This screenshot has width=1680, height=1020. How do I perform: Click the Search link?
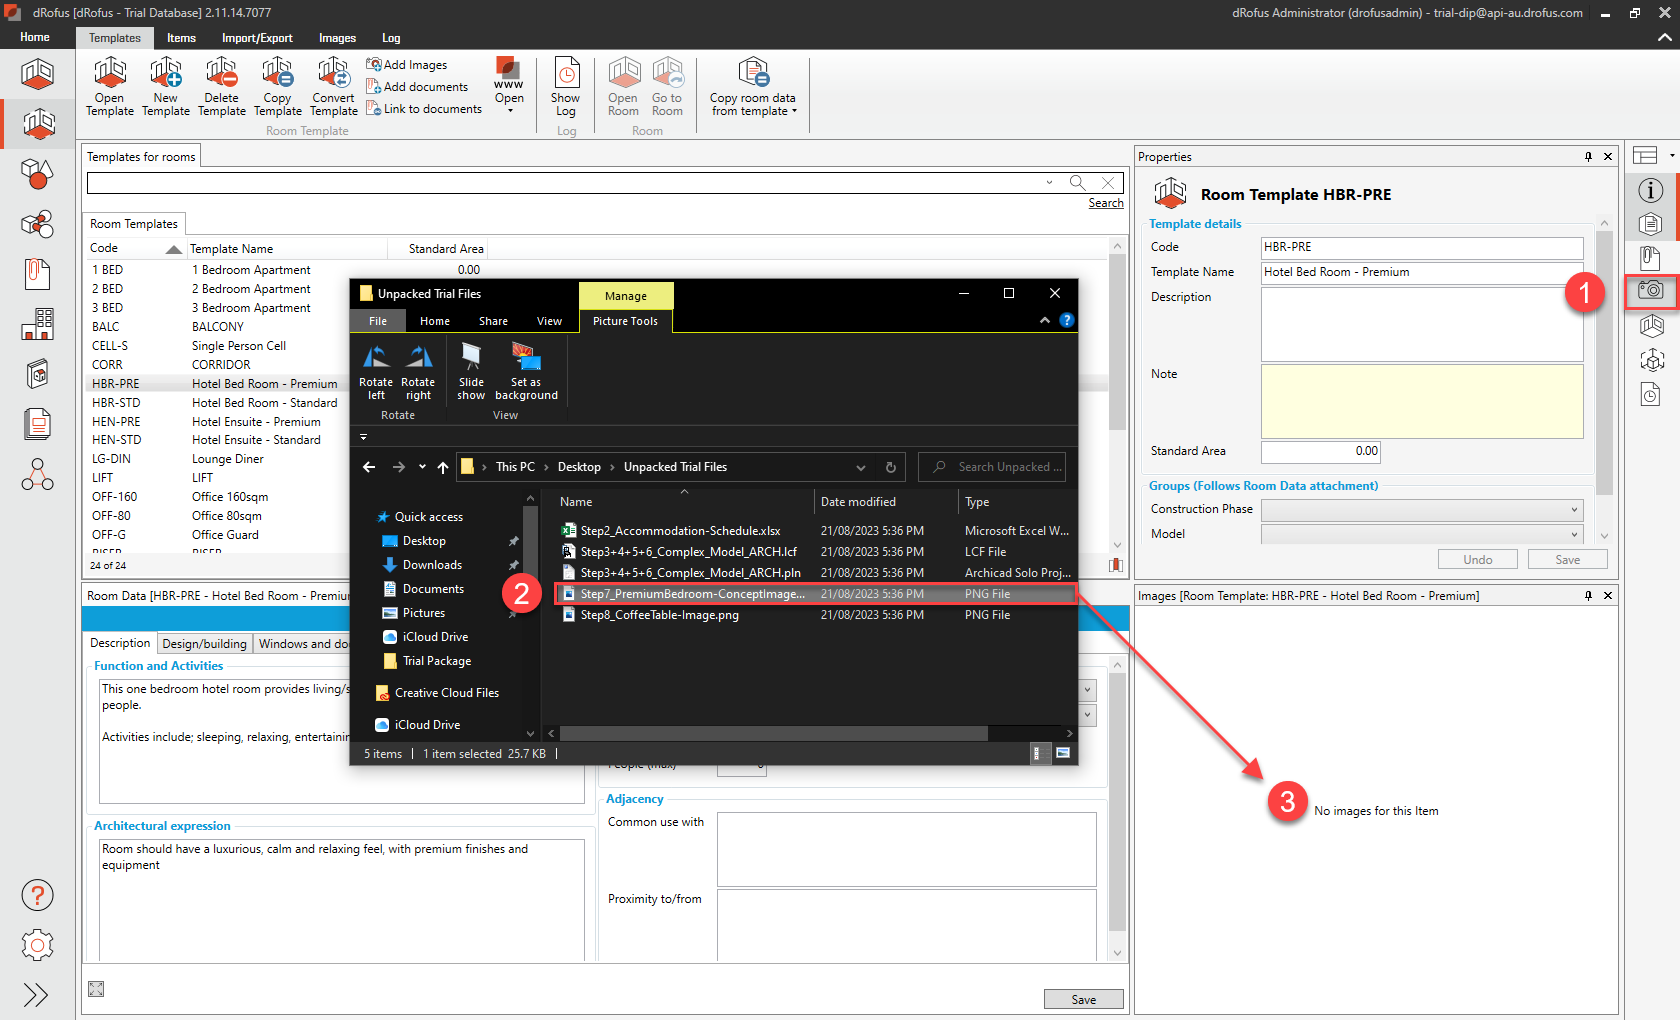click(x=1105, y=203)
